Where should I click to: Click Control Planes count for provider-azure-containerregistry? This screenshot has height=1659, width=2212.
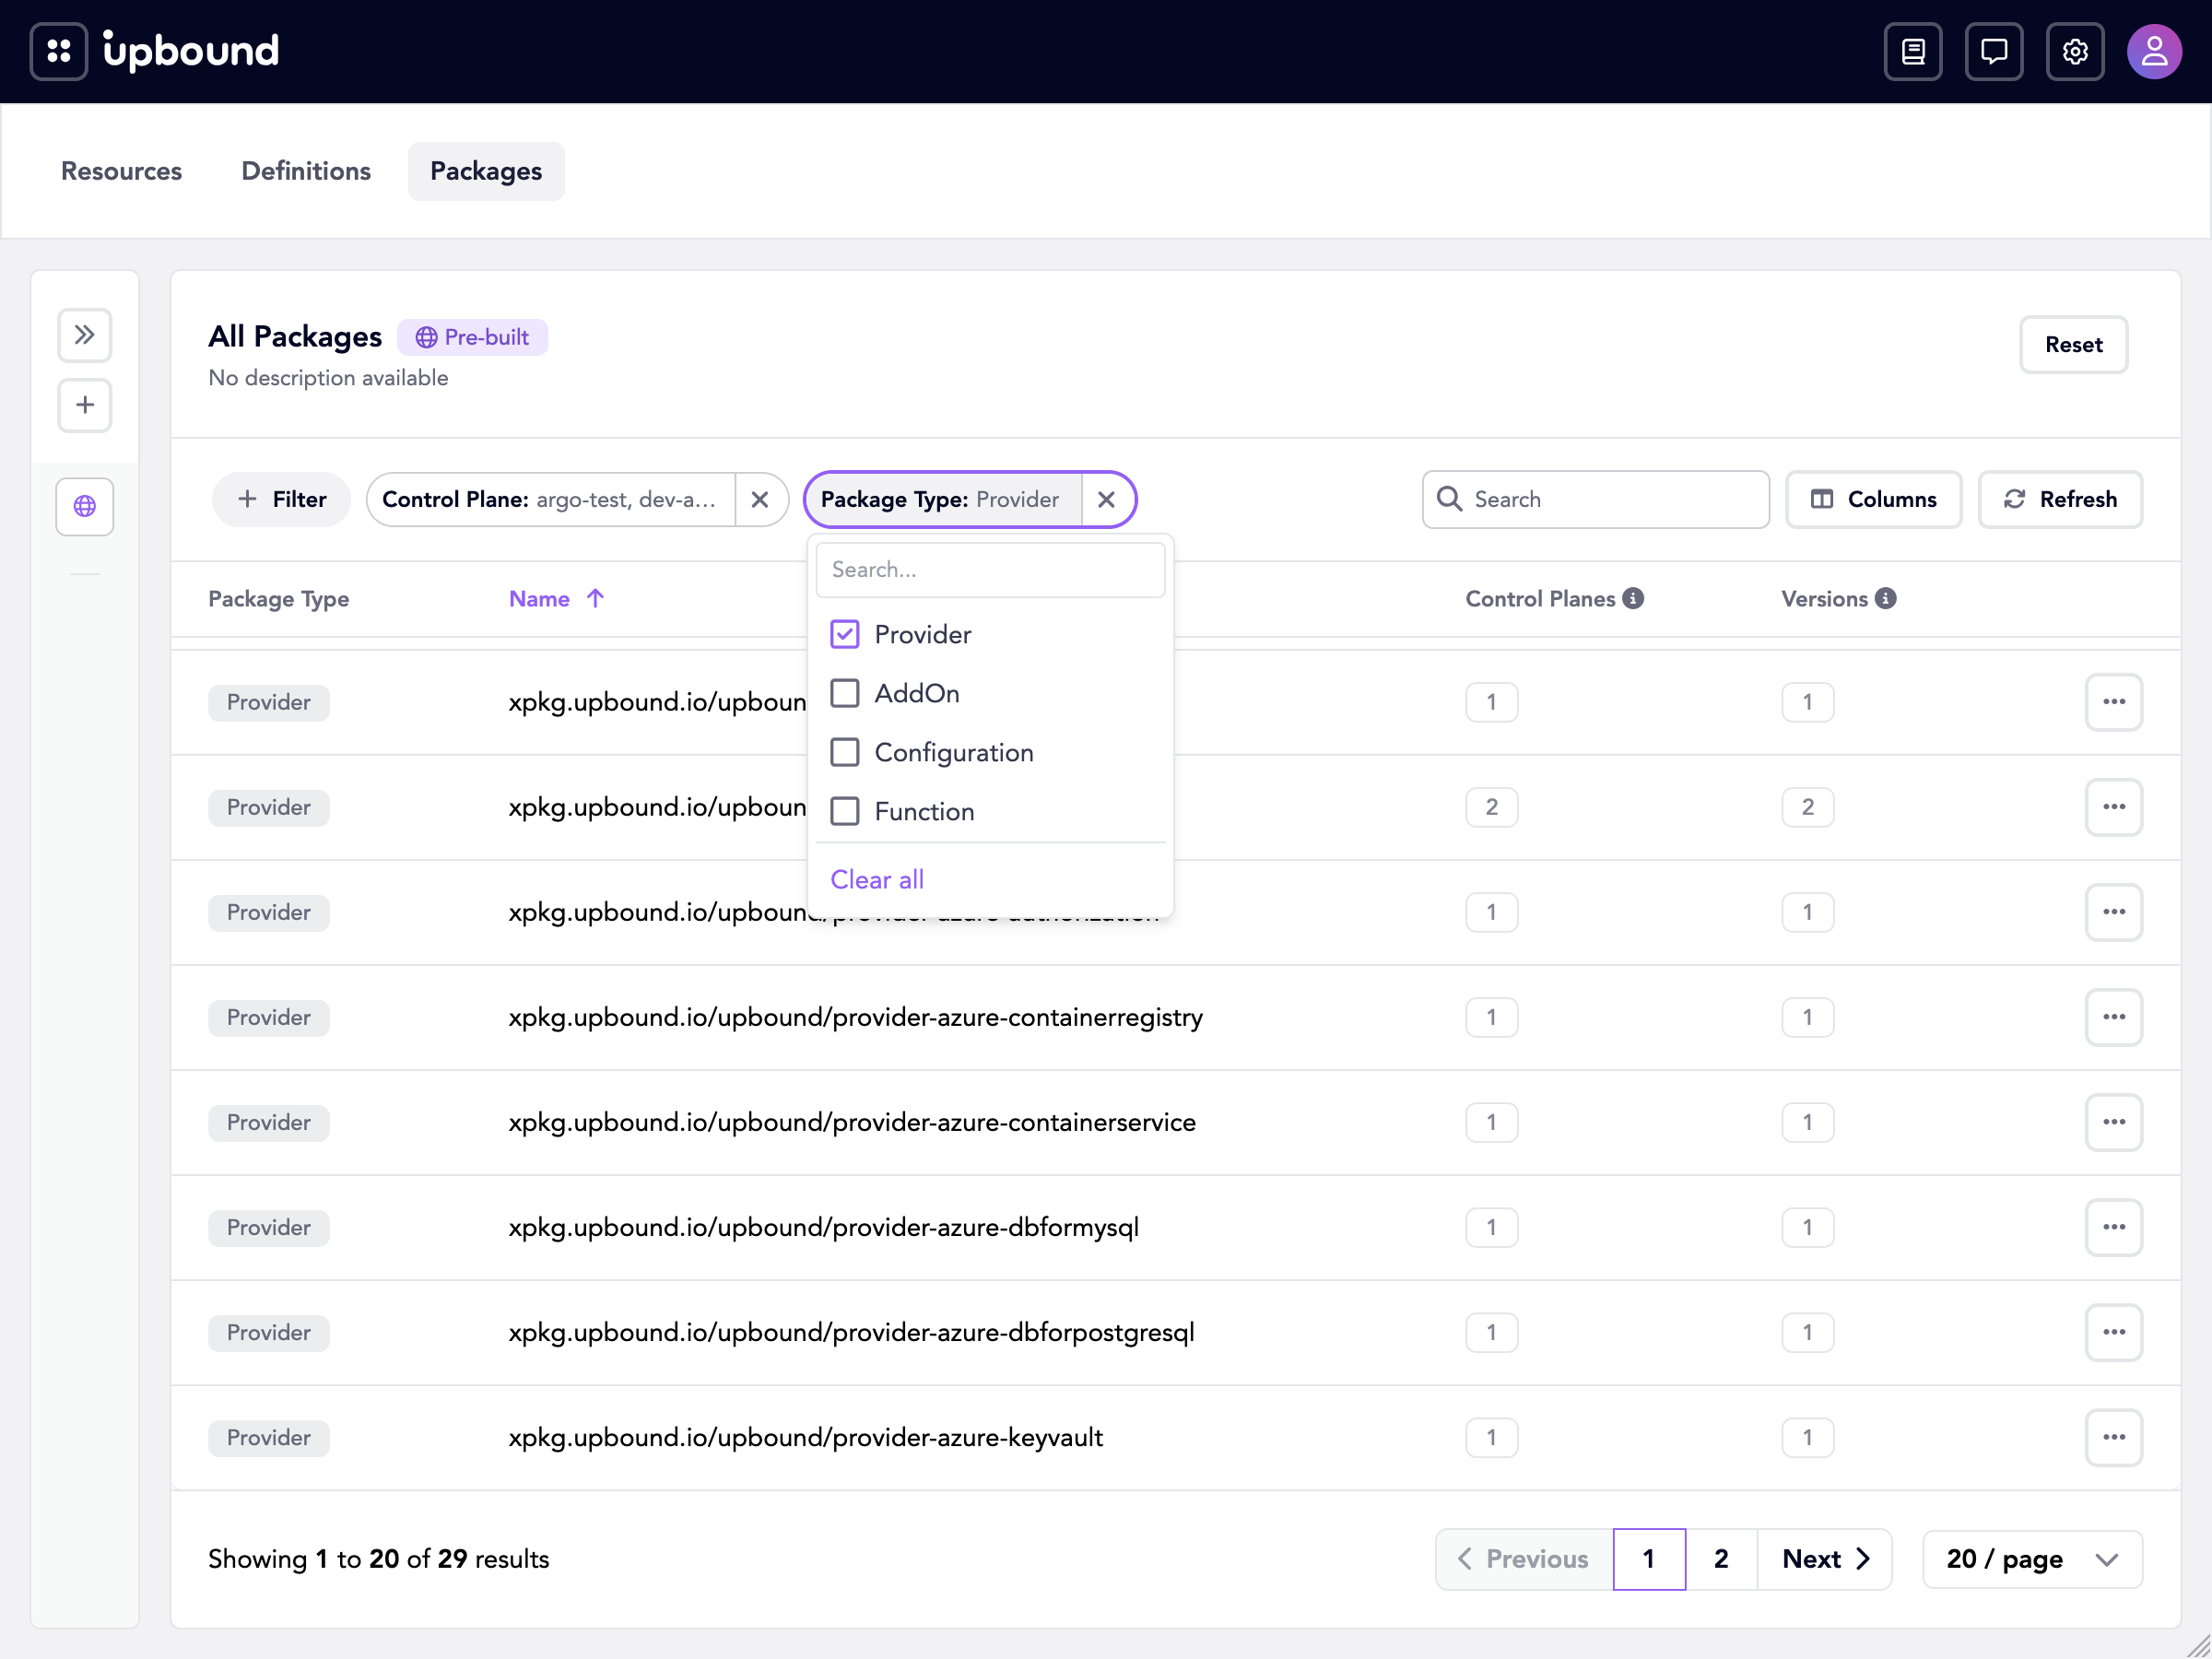(x=1491, y=1017)
